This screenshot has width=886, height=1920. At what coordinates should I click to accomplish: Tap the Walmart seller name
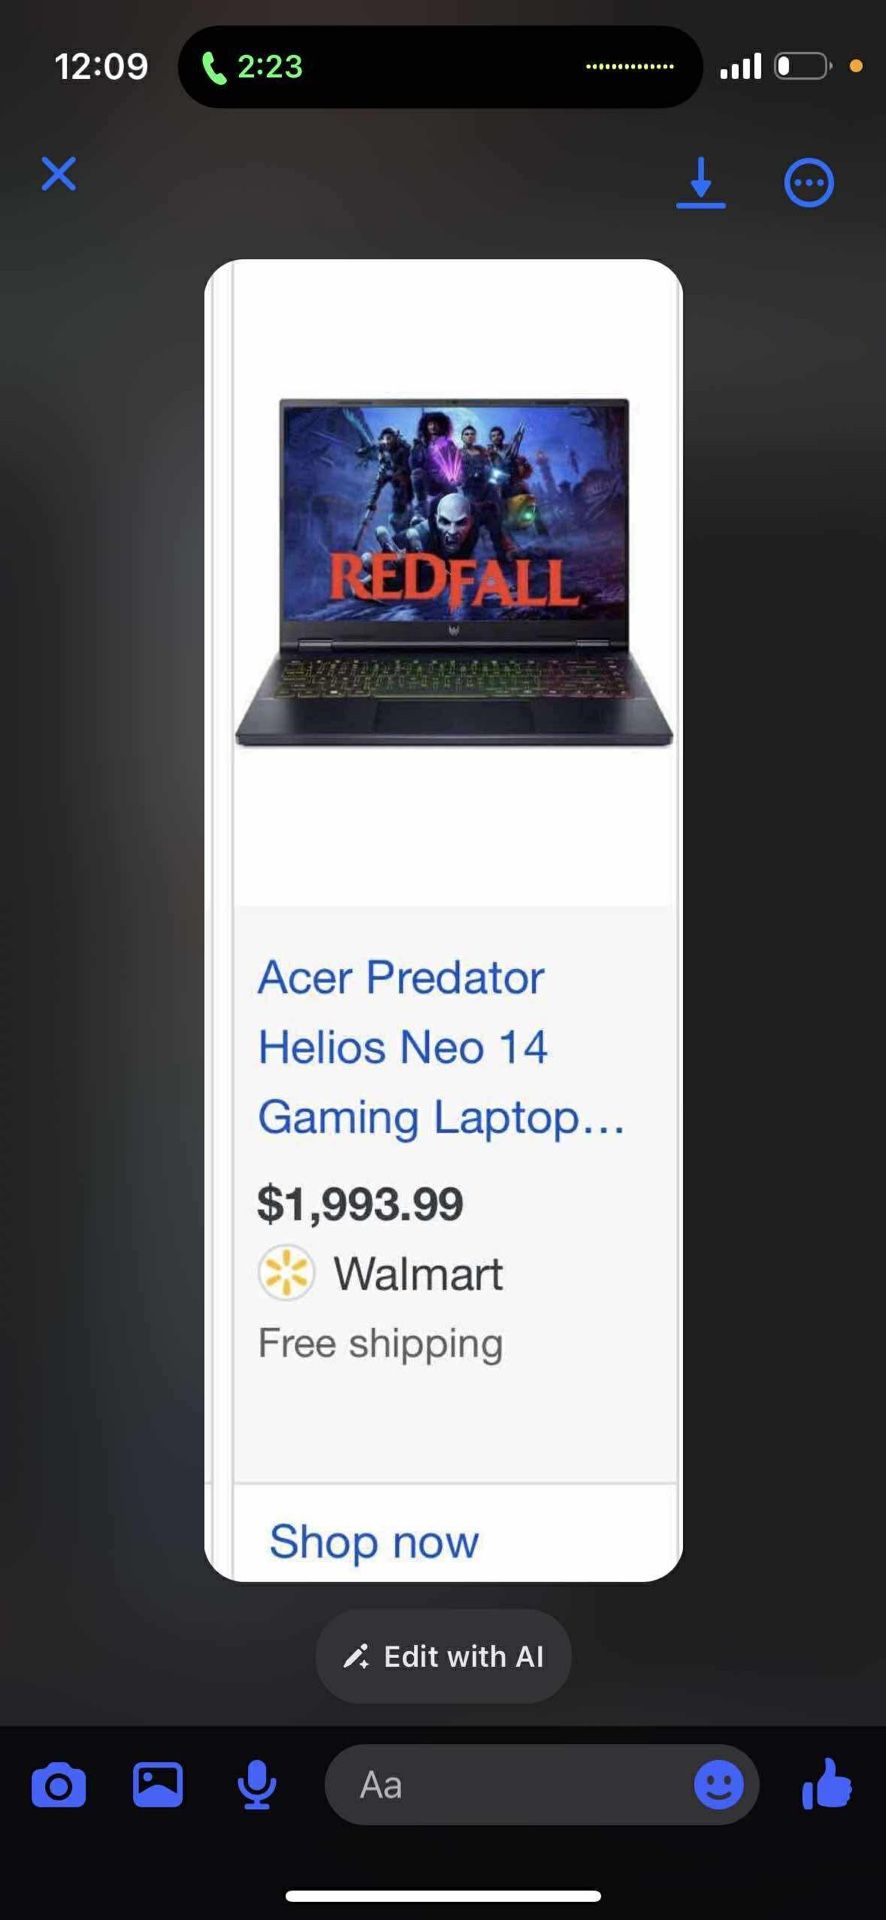pyautogui.click(x=418, y=1274)
